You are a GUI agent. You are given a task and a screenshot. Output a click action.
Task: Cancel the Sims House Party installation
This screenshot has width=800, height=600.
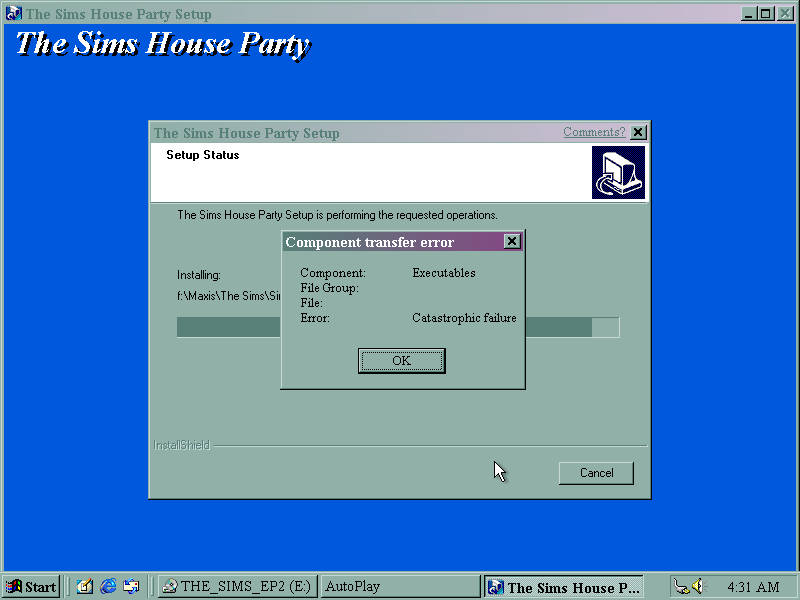pos(596,473)
